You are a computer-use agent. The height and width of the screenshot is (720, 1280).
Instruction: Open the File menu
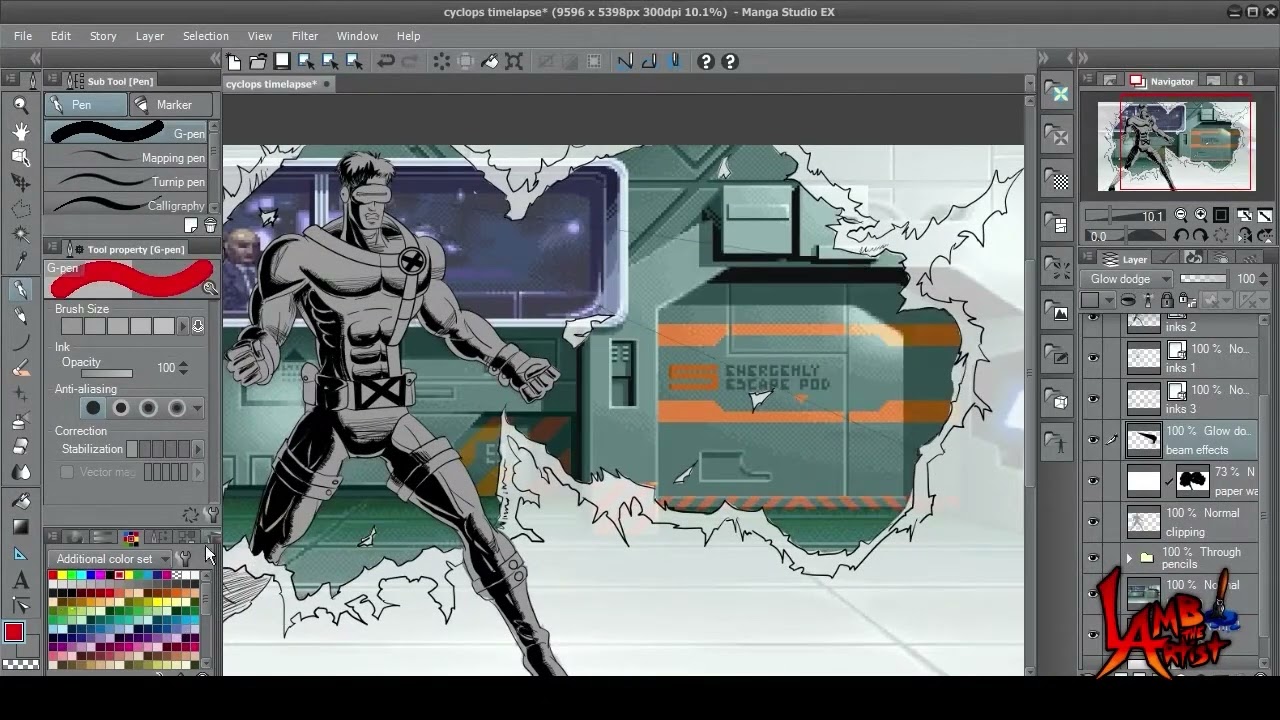23,36
